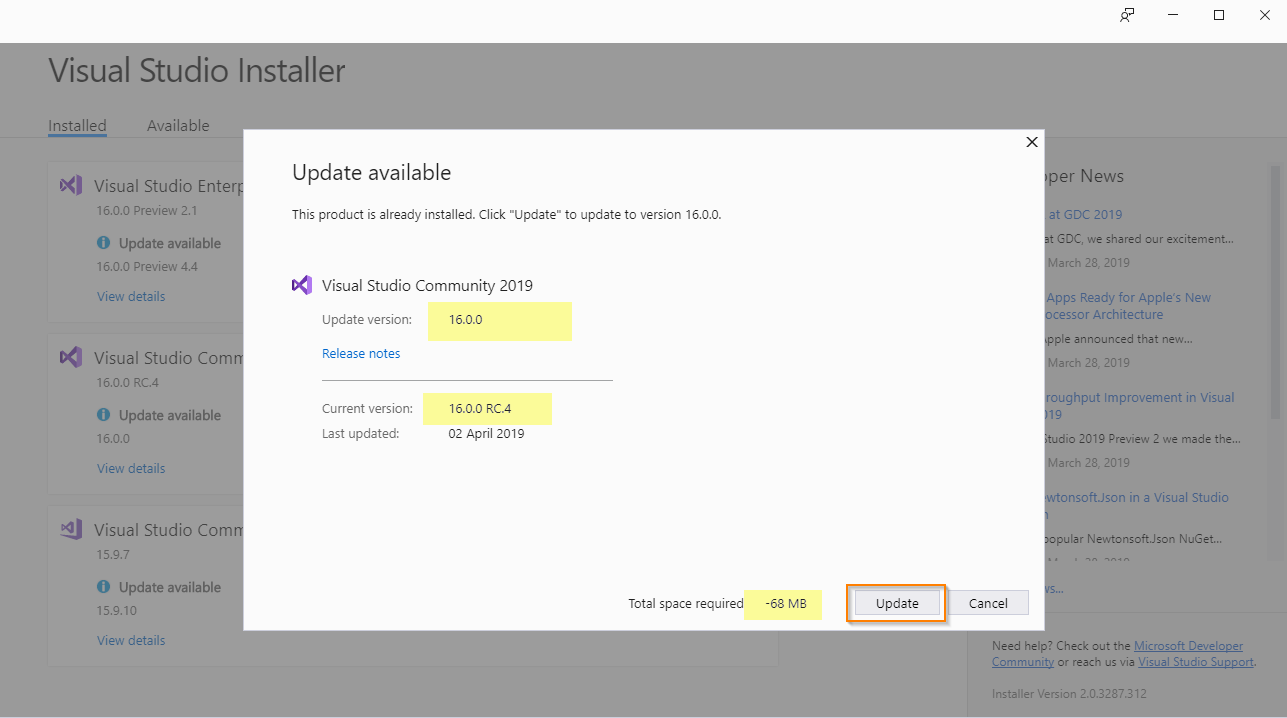Open the Release notes link
The image size is (1287, 718).
[361, 353]
